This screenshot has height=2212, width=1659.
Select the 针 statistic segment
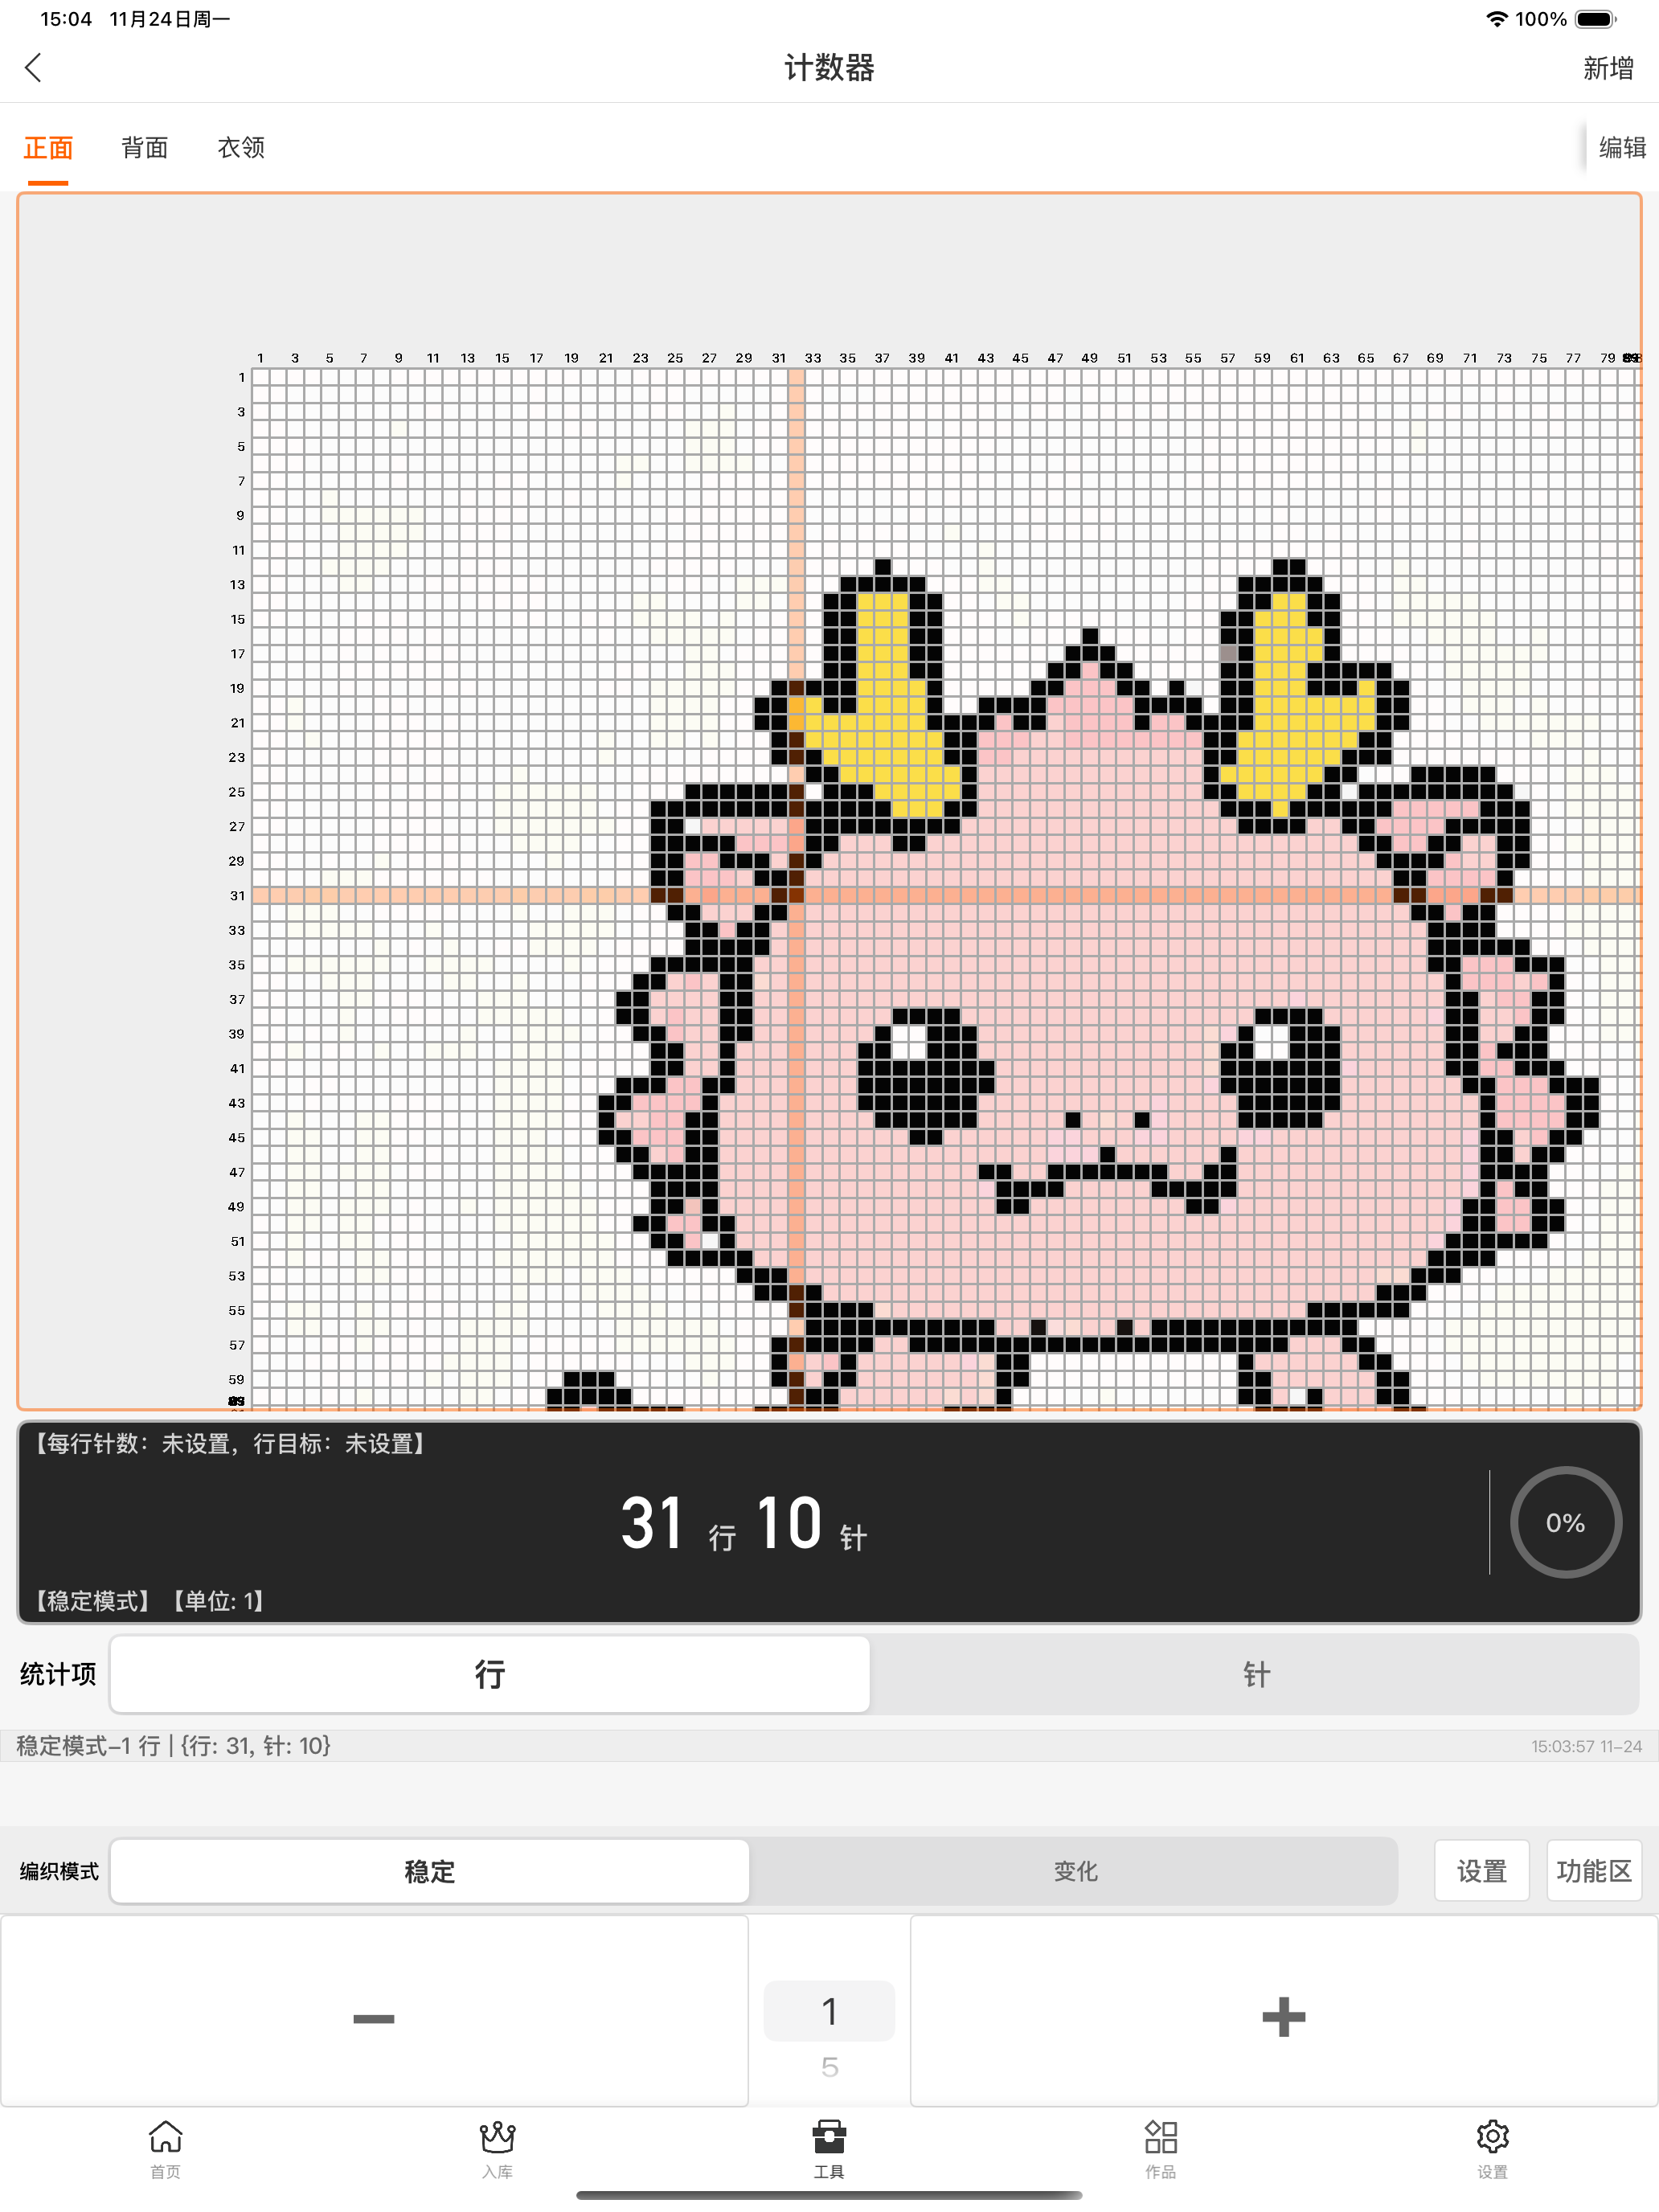(x=1256, y=1674)
